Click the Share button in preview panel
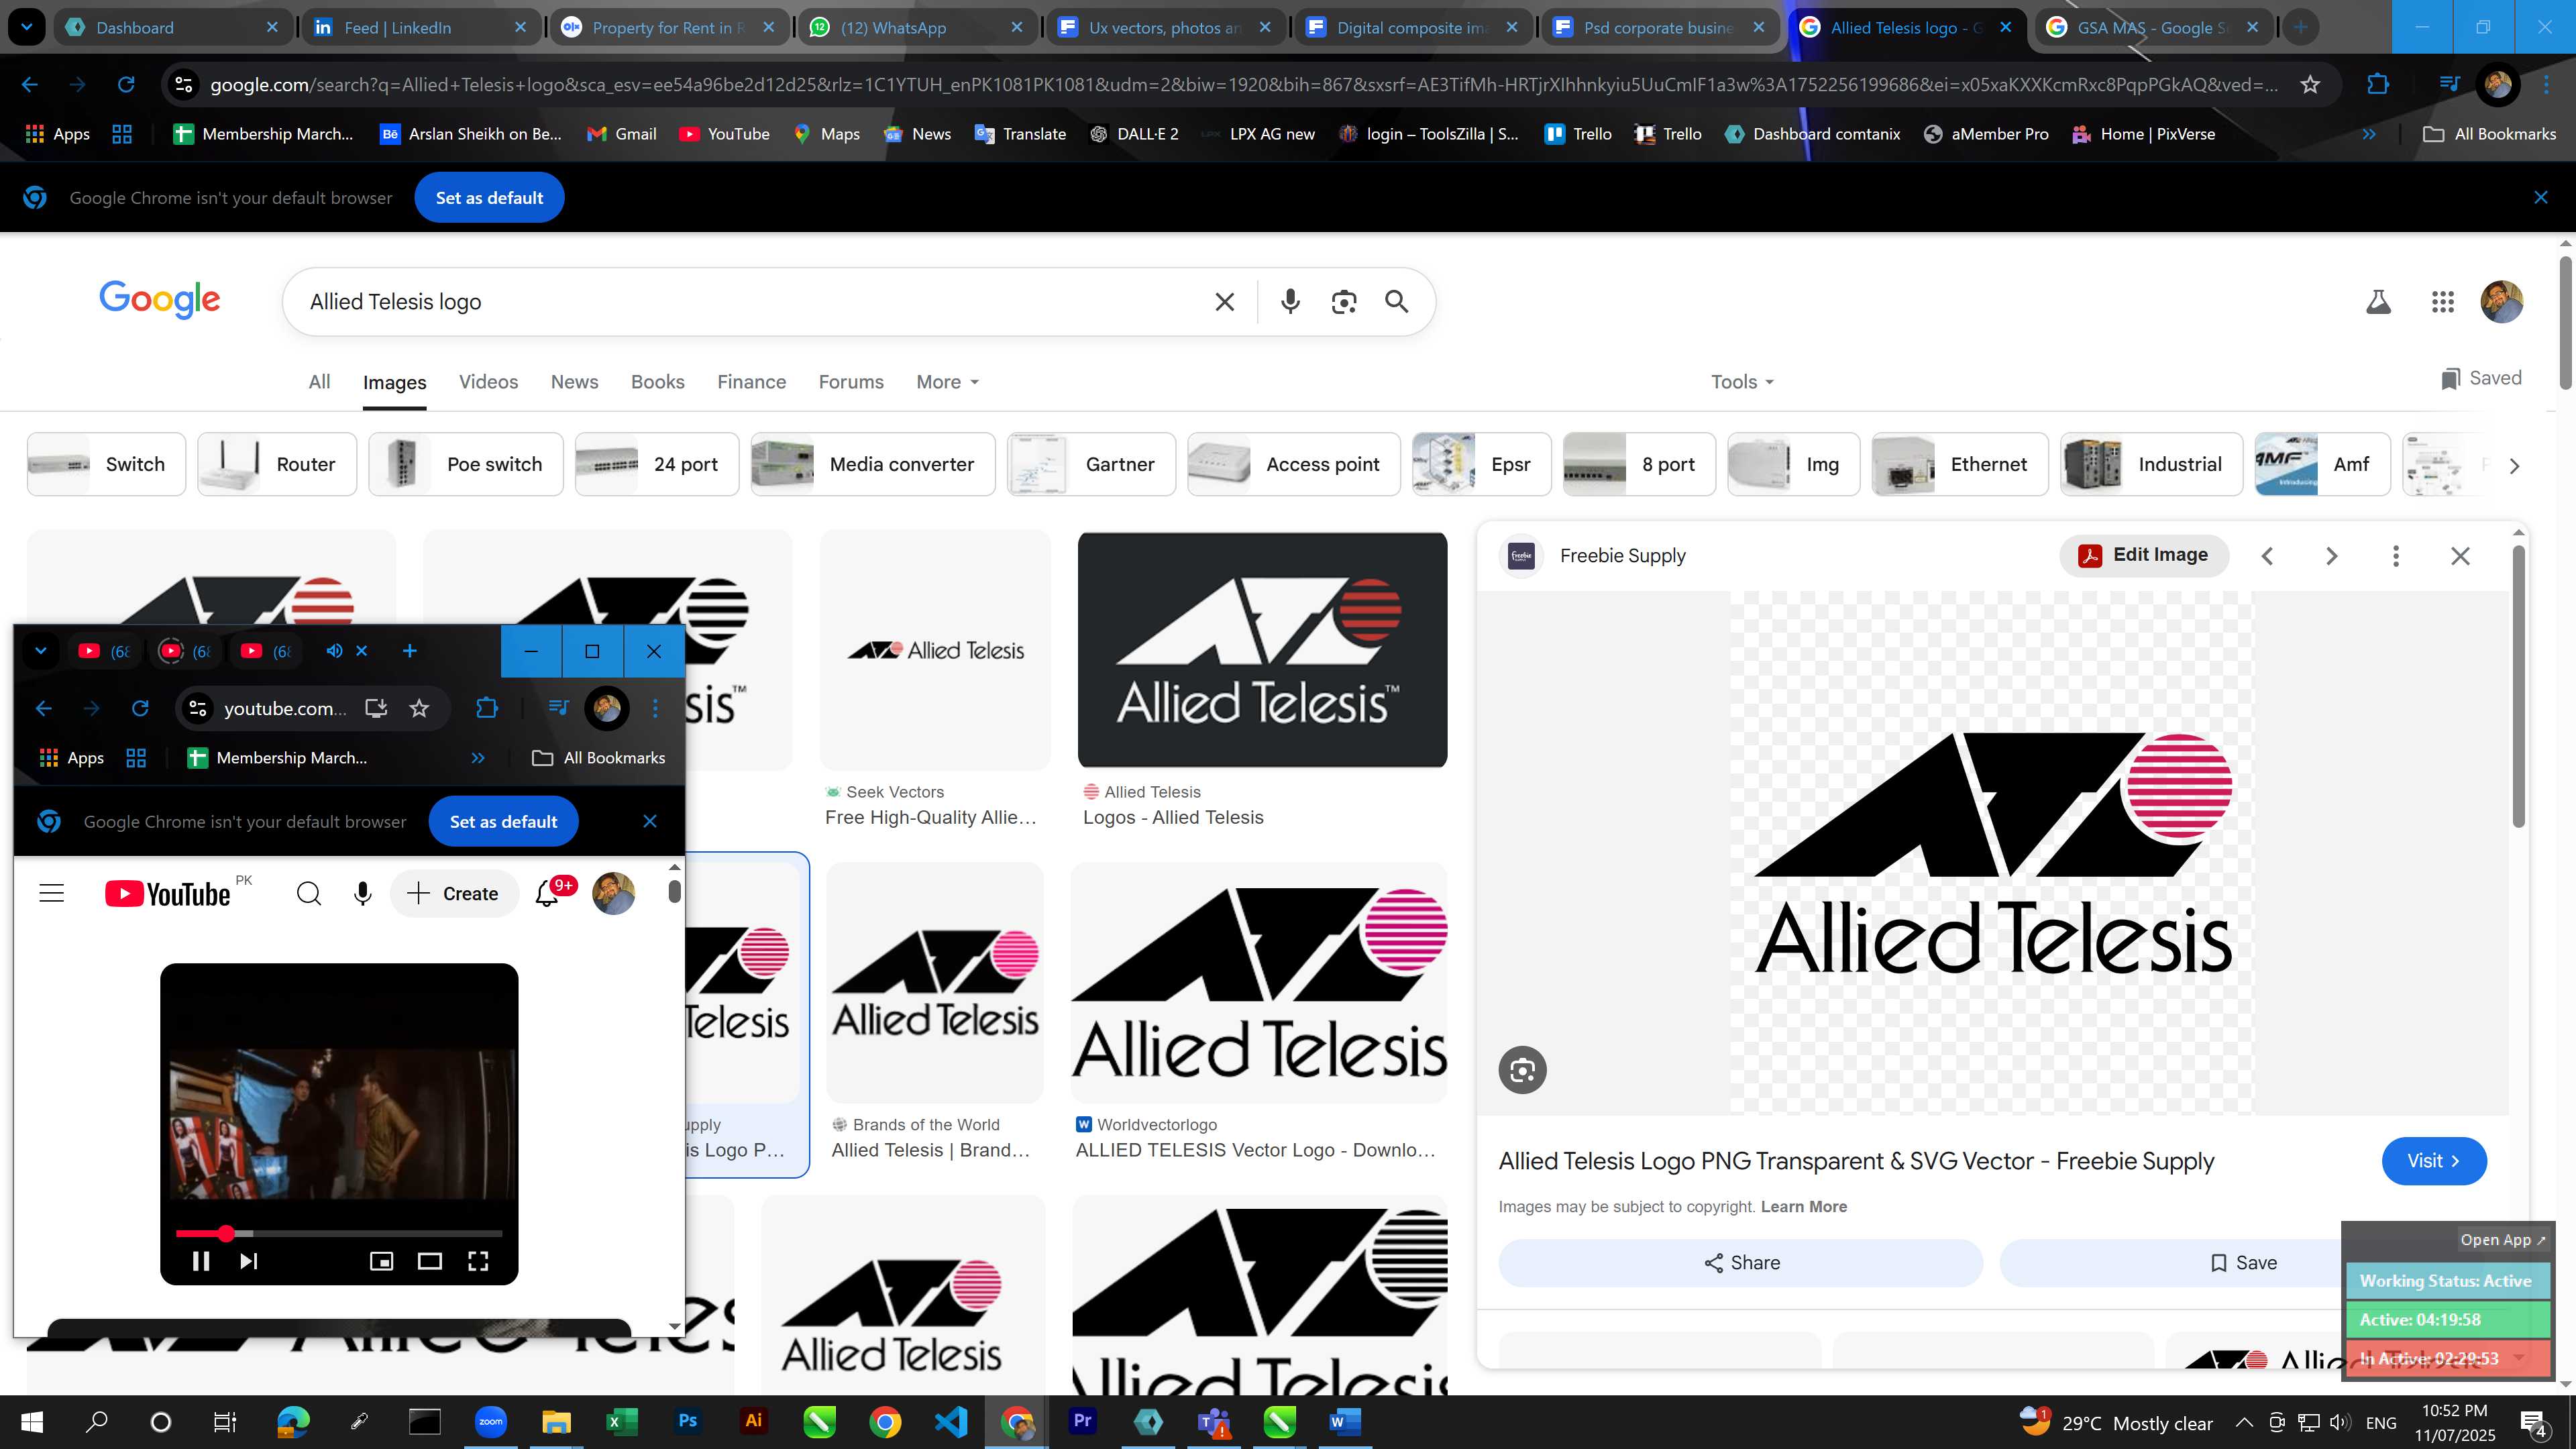 (1740, 1263)
